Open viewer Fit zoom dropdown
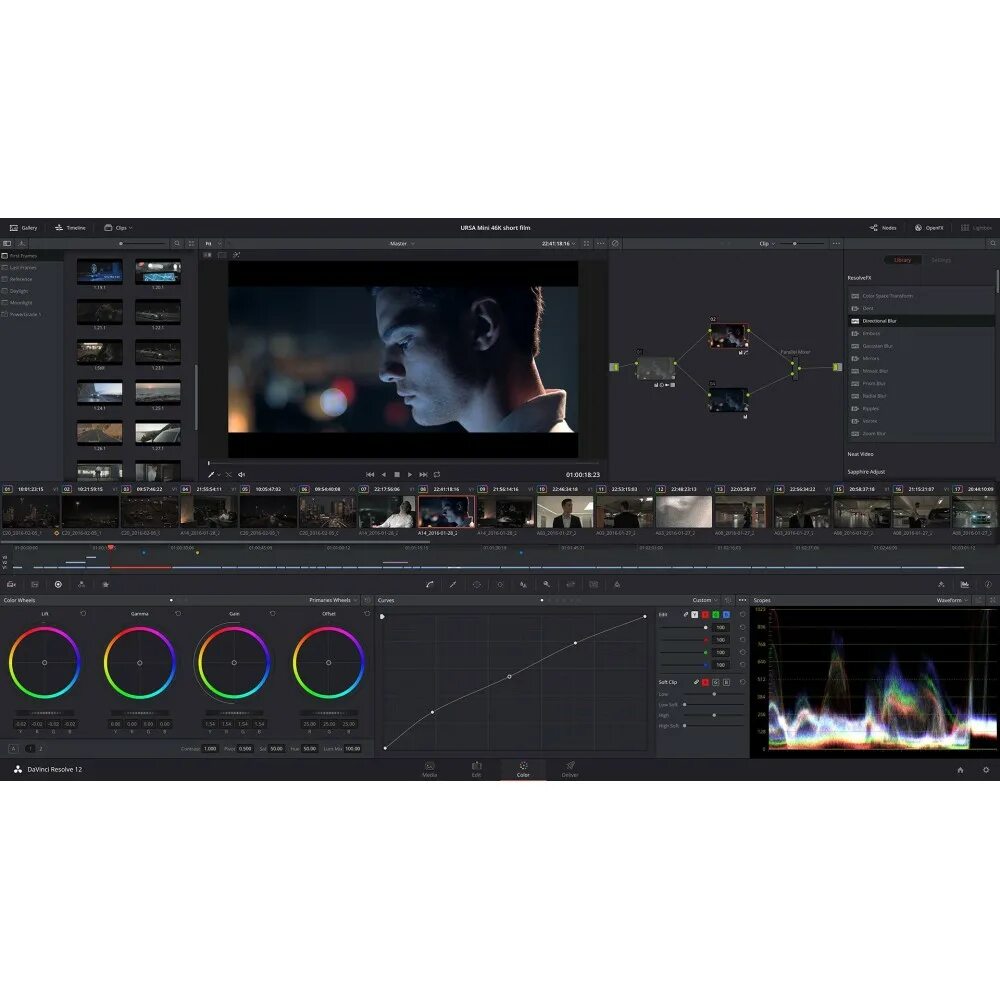This screenshot has width=1000, height=1000. tap(213, 244)
